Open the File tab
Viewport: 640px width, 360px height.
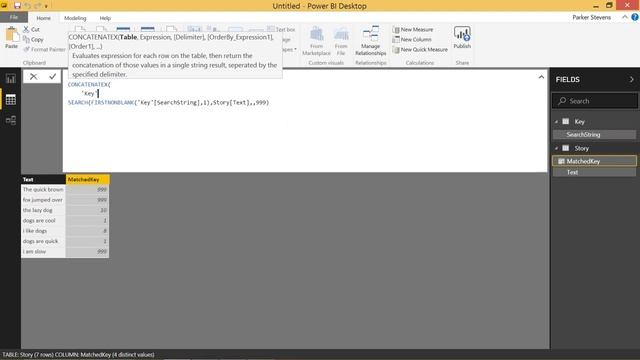(14, 17)
